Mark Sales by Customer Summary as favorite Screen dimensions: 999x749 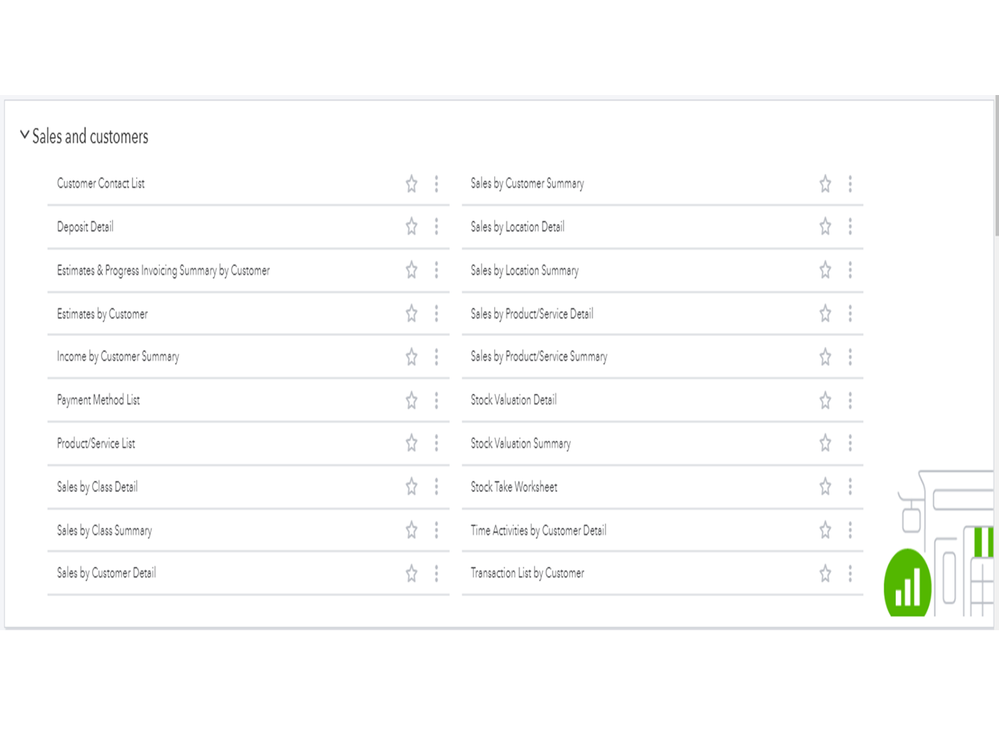coord(825,184)
